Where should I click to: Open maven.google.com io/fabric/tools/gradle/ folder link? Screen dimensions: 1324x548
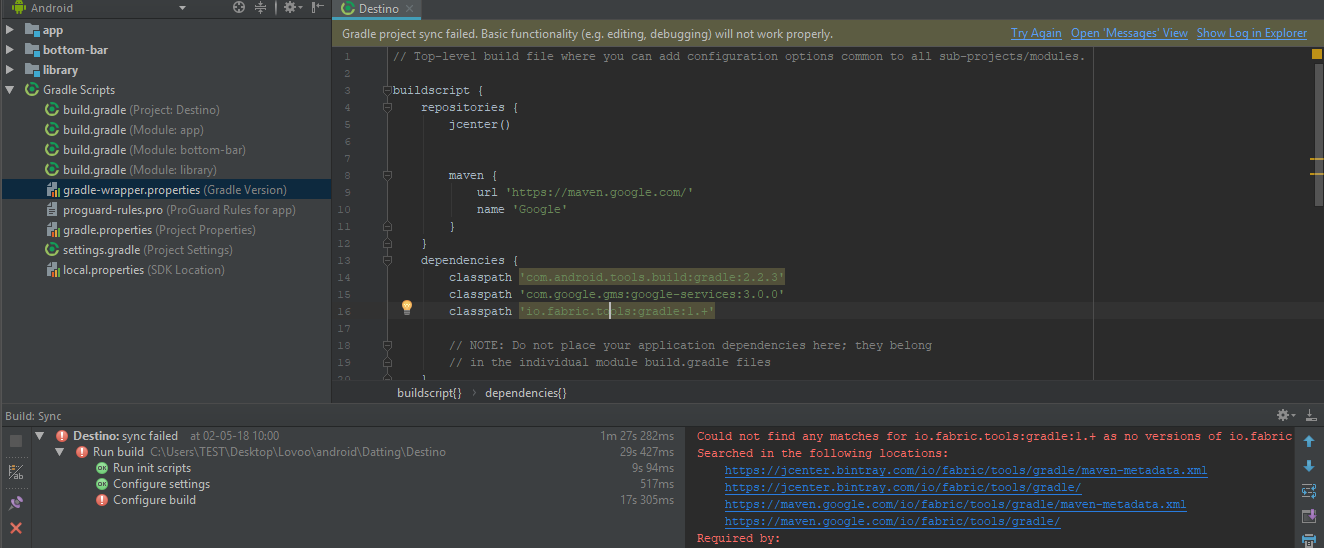pos(892,521)
